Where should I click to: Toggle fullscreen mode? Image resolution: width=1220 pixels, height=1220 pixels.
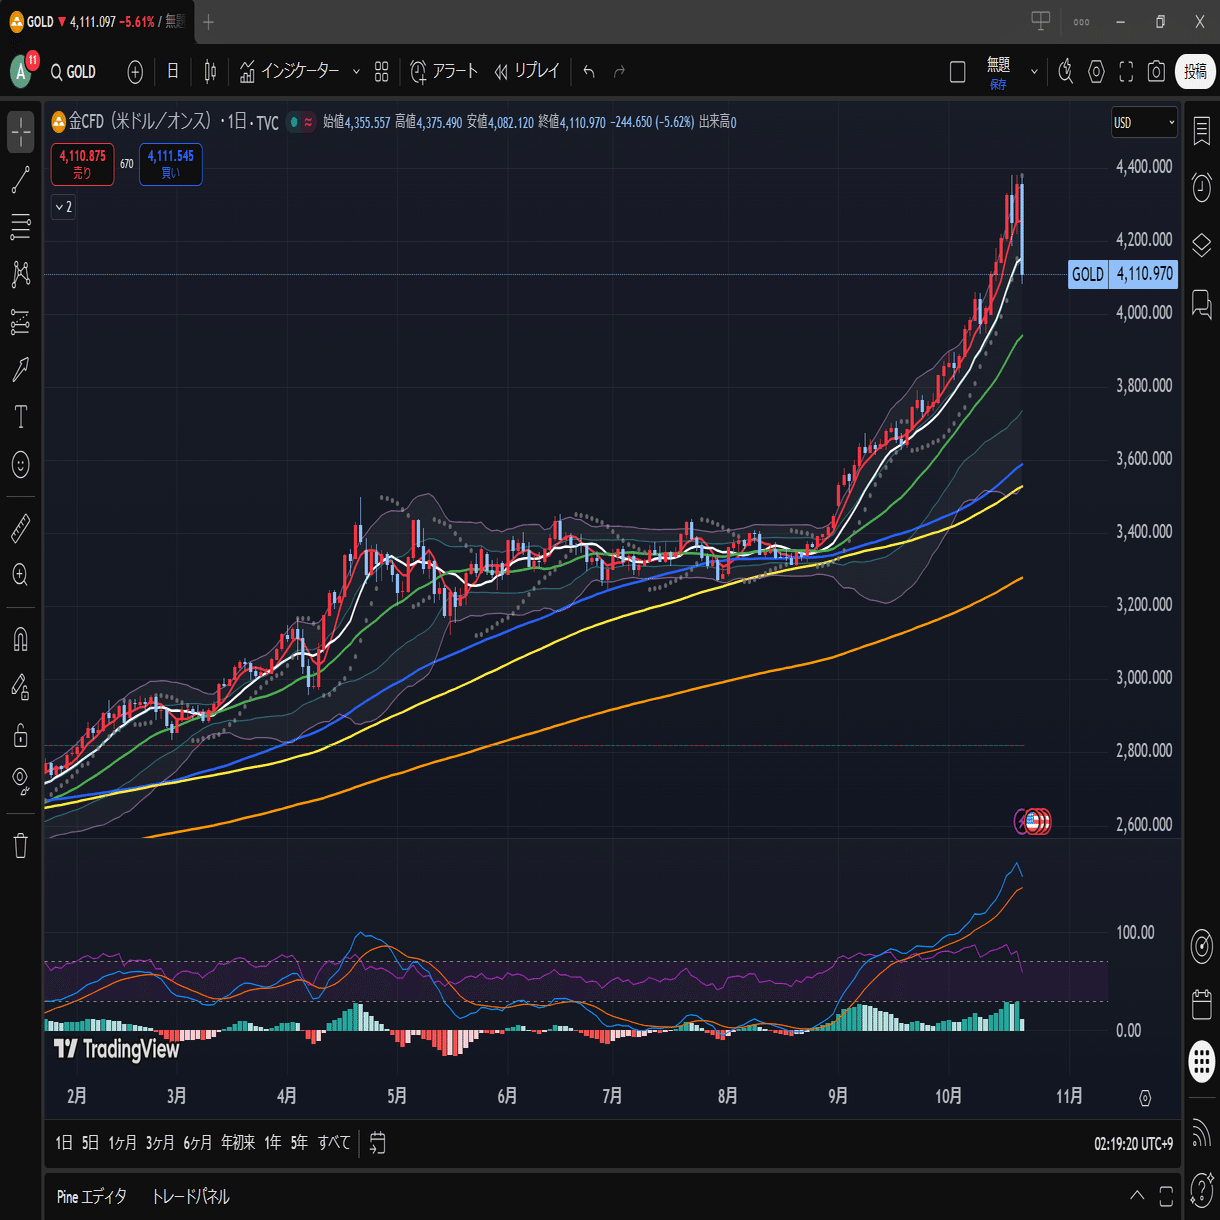pyautogui.click(x=1126, y=72)
